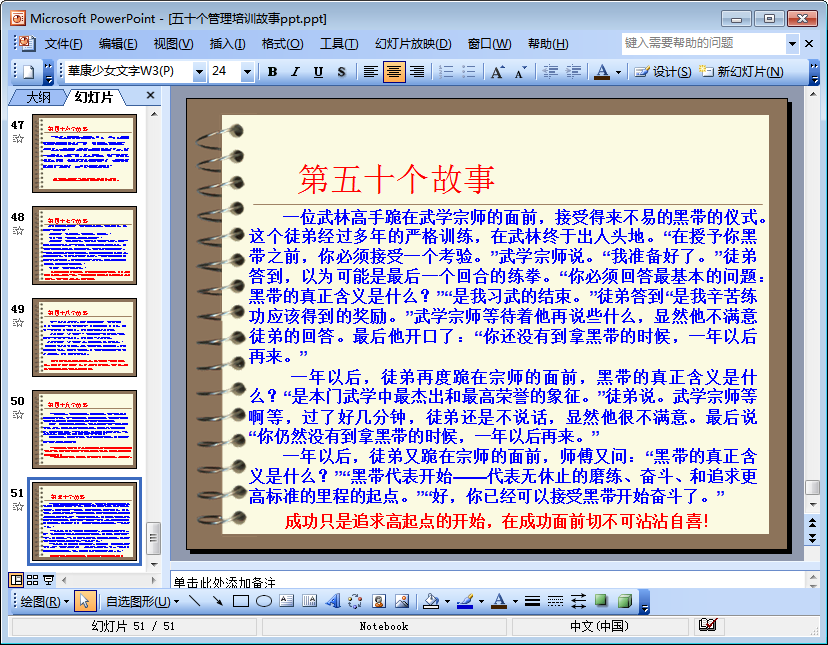Screen dimensions: 828x645
Task: Open the File menu
Action: coord(63,44)
